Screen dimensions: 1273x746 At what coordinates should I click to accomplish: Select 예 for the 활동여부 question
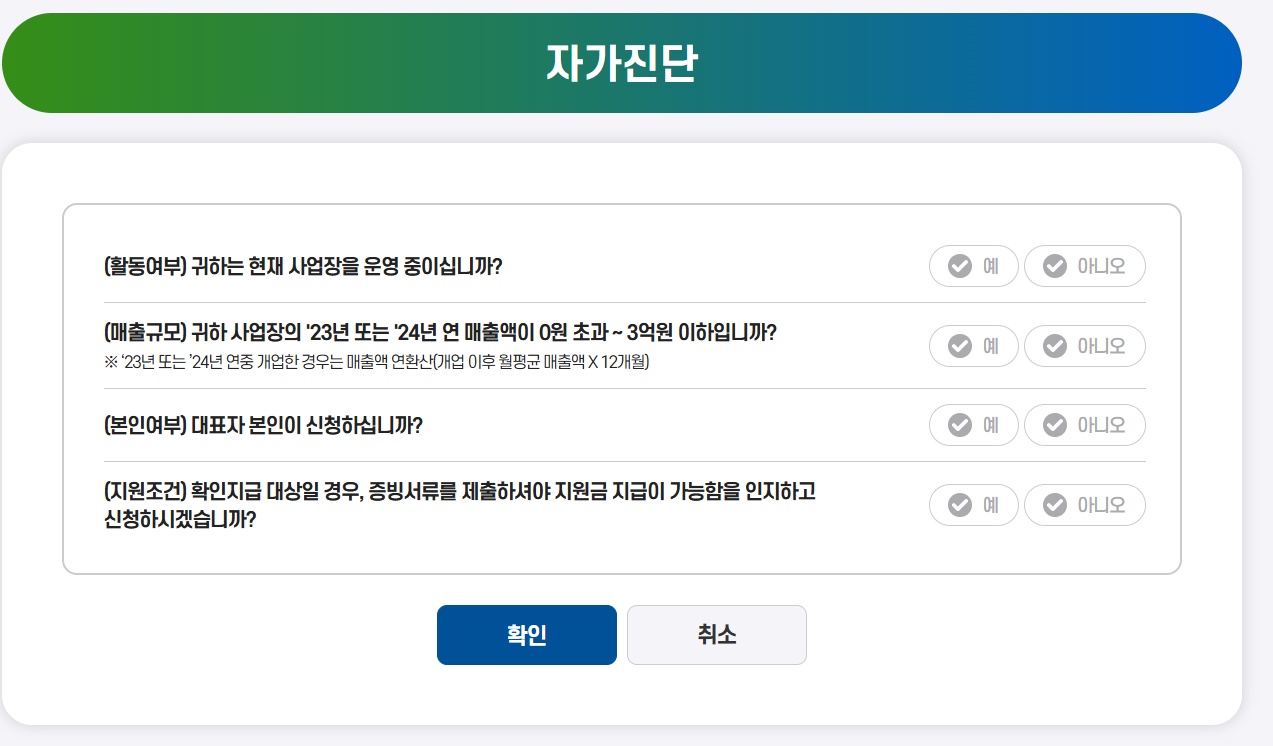click(973, 266)
